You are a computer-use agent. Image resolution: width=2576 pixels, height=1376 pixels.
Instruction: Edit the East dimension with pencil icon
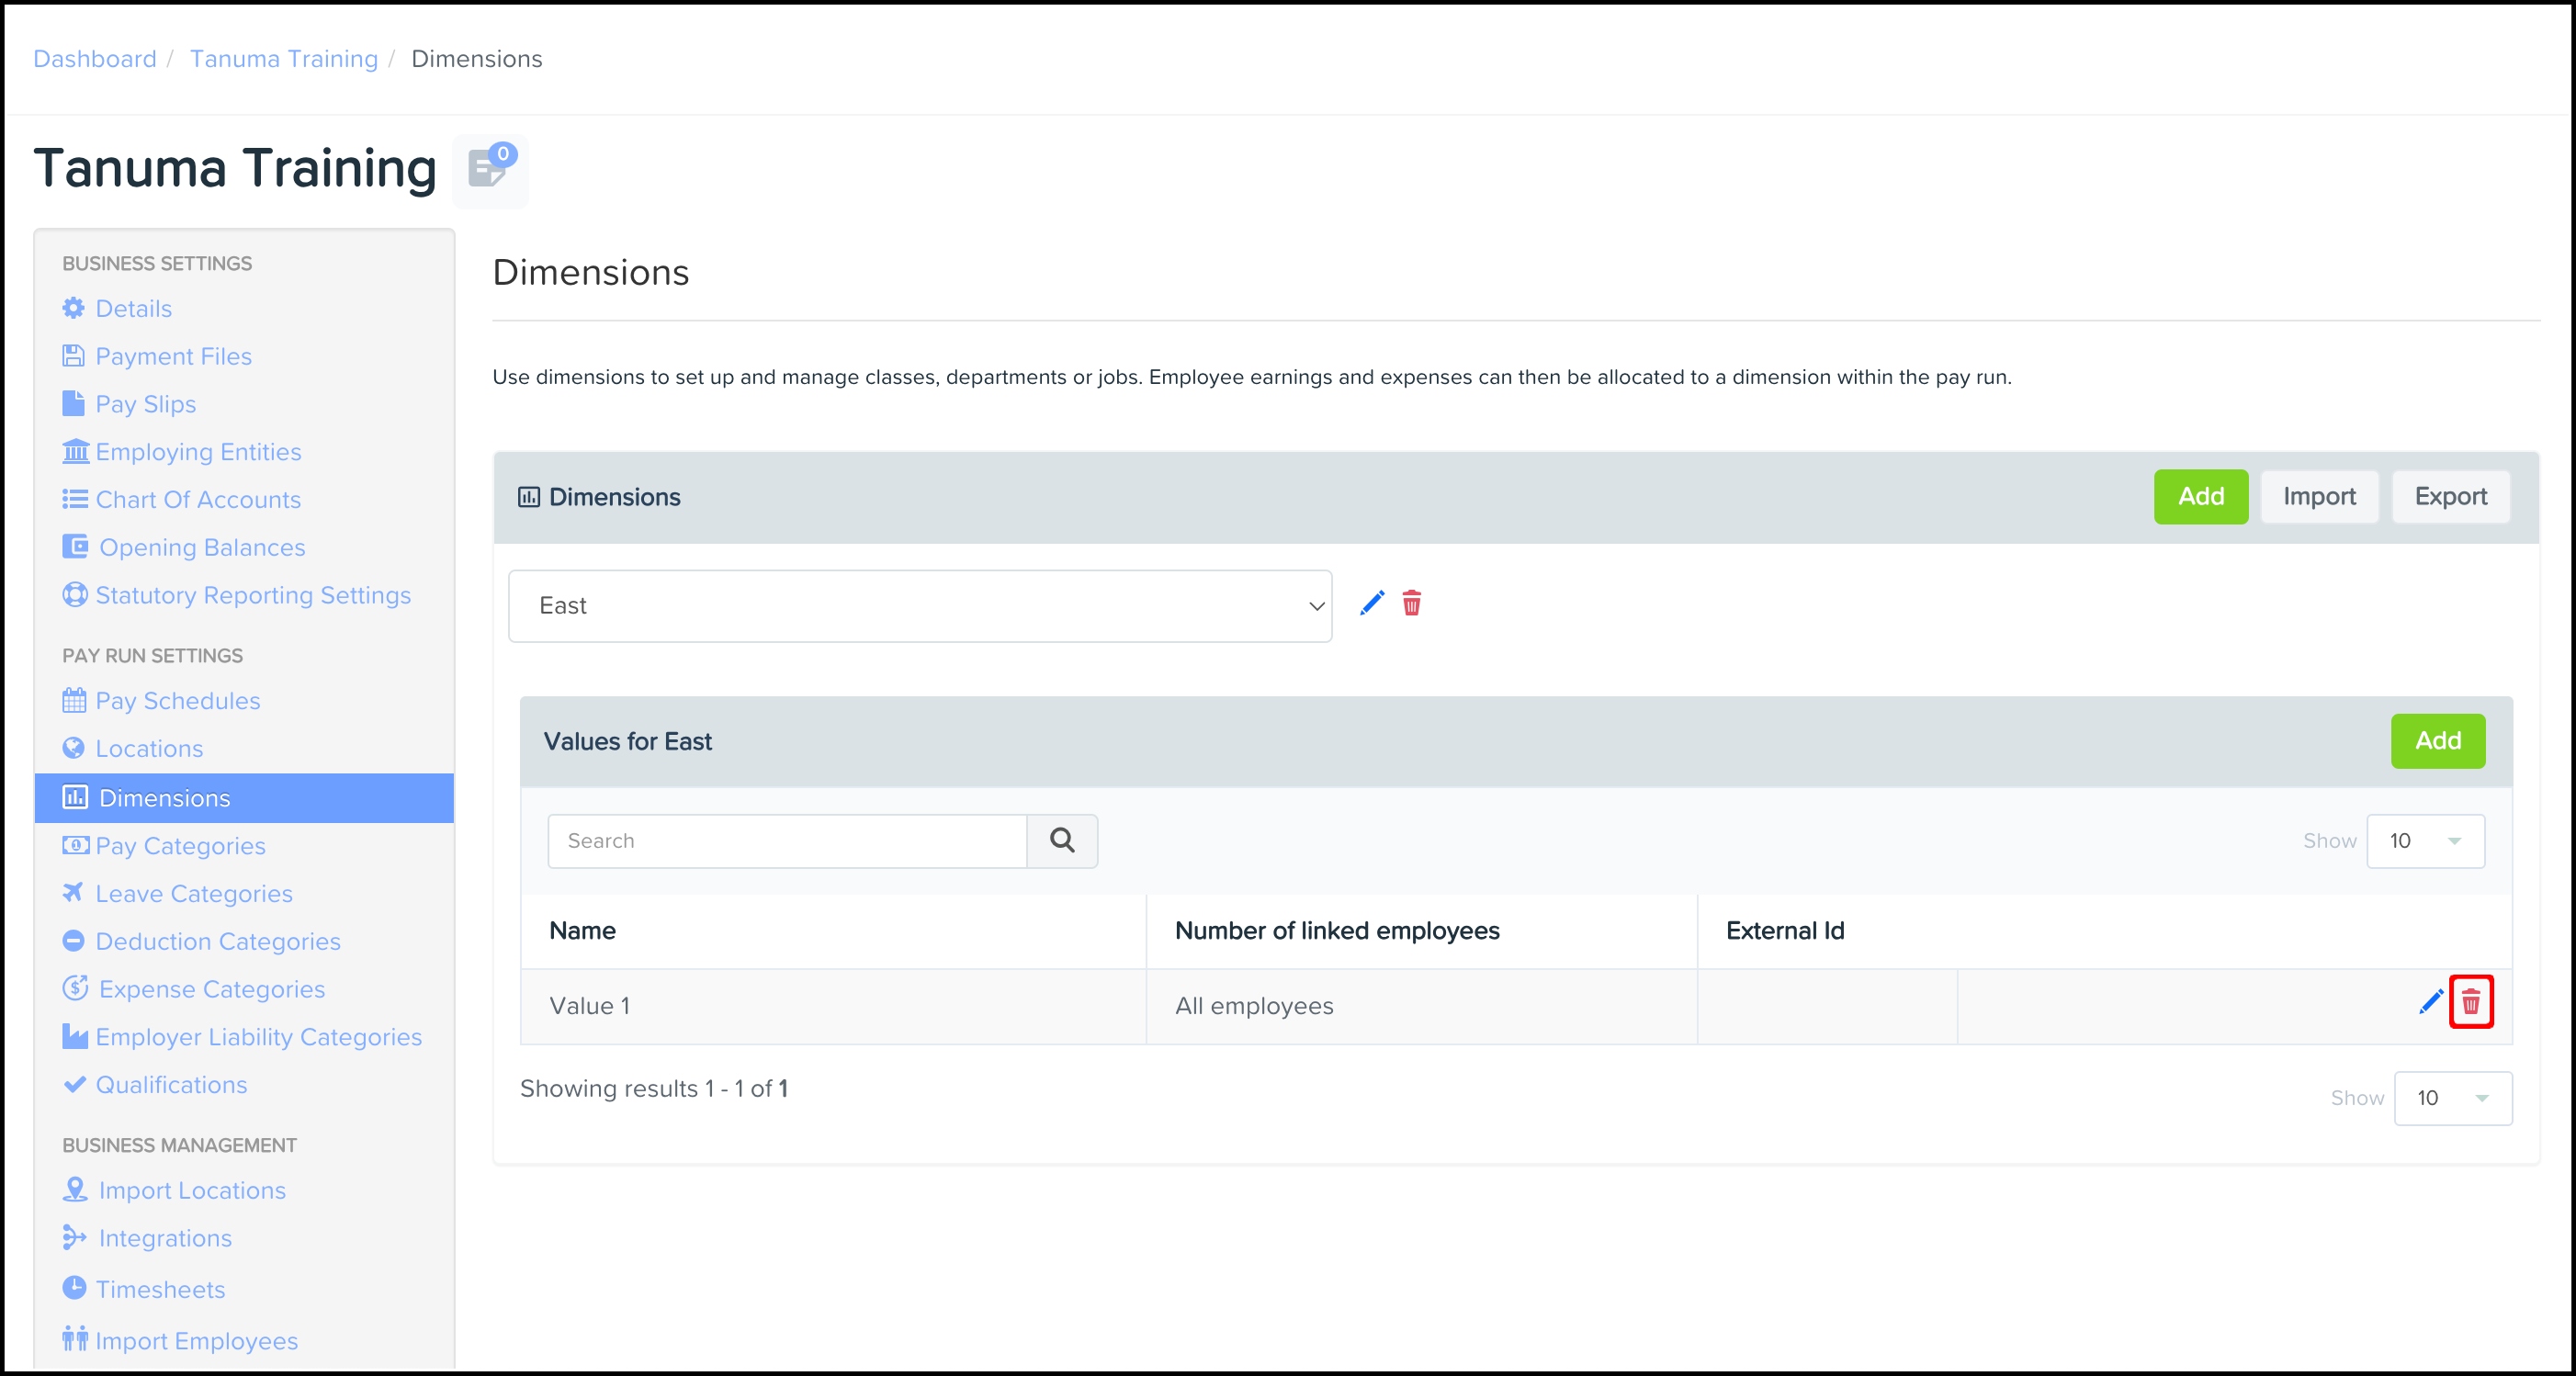pyautogui.click(x=1372, y=603)
